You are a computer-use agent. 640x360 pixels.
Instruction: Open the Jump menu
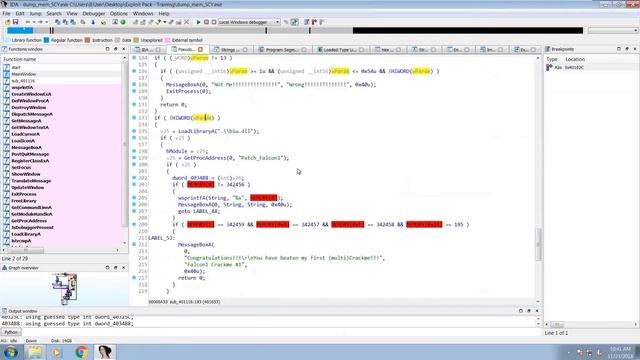(35, 13)
